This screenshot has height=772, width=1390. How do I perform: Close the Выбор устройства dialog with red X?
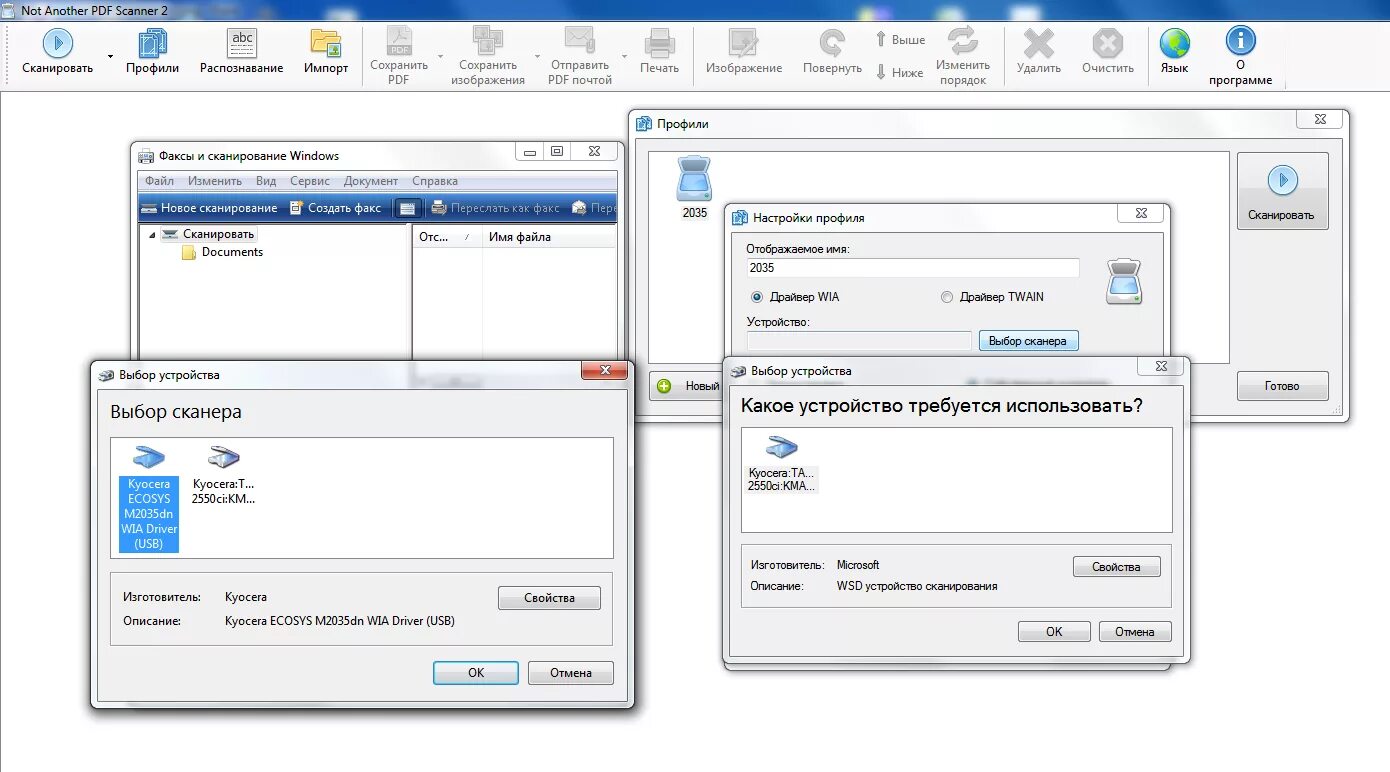pos(605,371)
